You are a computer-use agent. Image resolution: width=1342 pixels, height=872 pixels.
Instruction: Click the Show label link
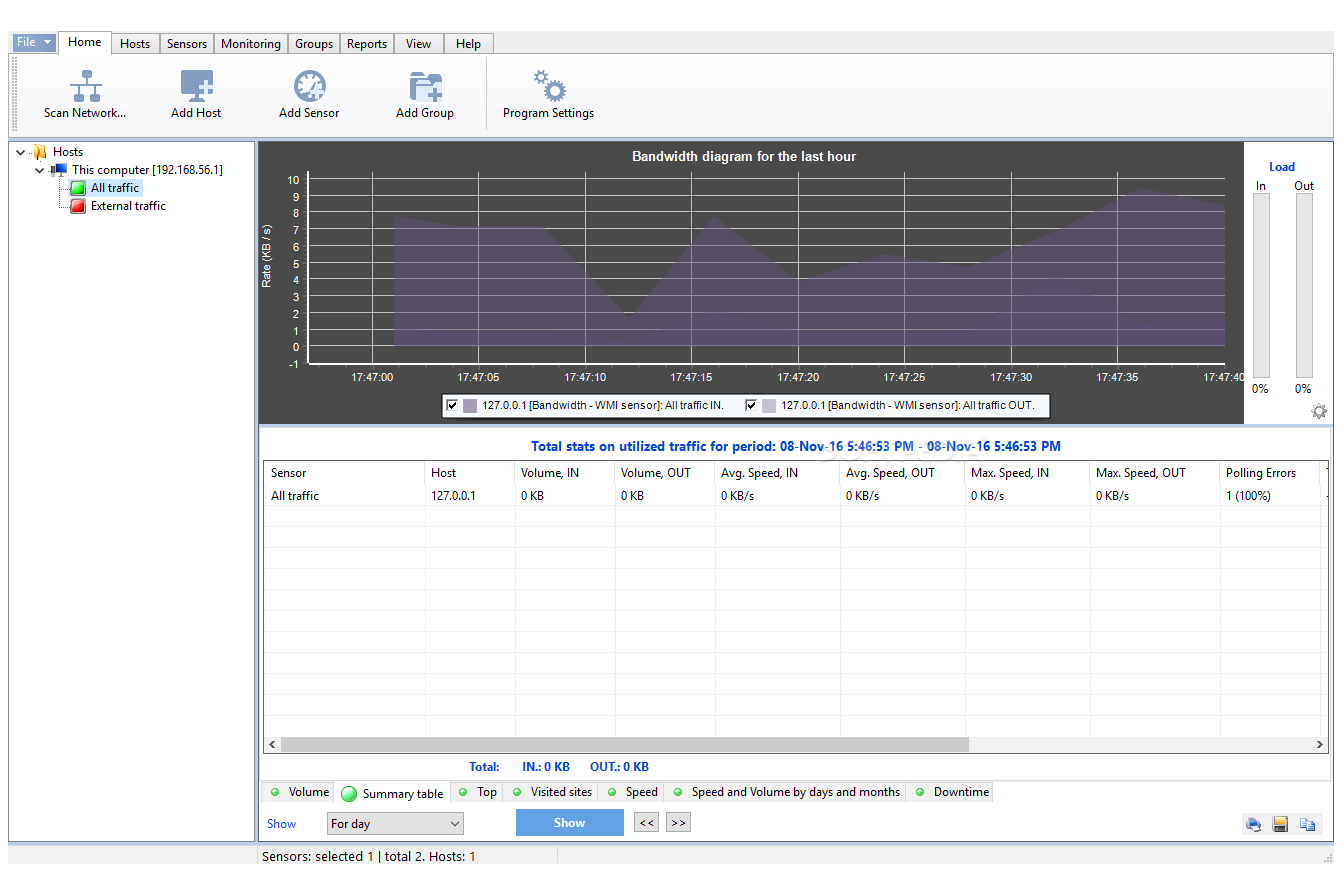tap(281, 824)
